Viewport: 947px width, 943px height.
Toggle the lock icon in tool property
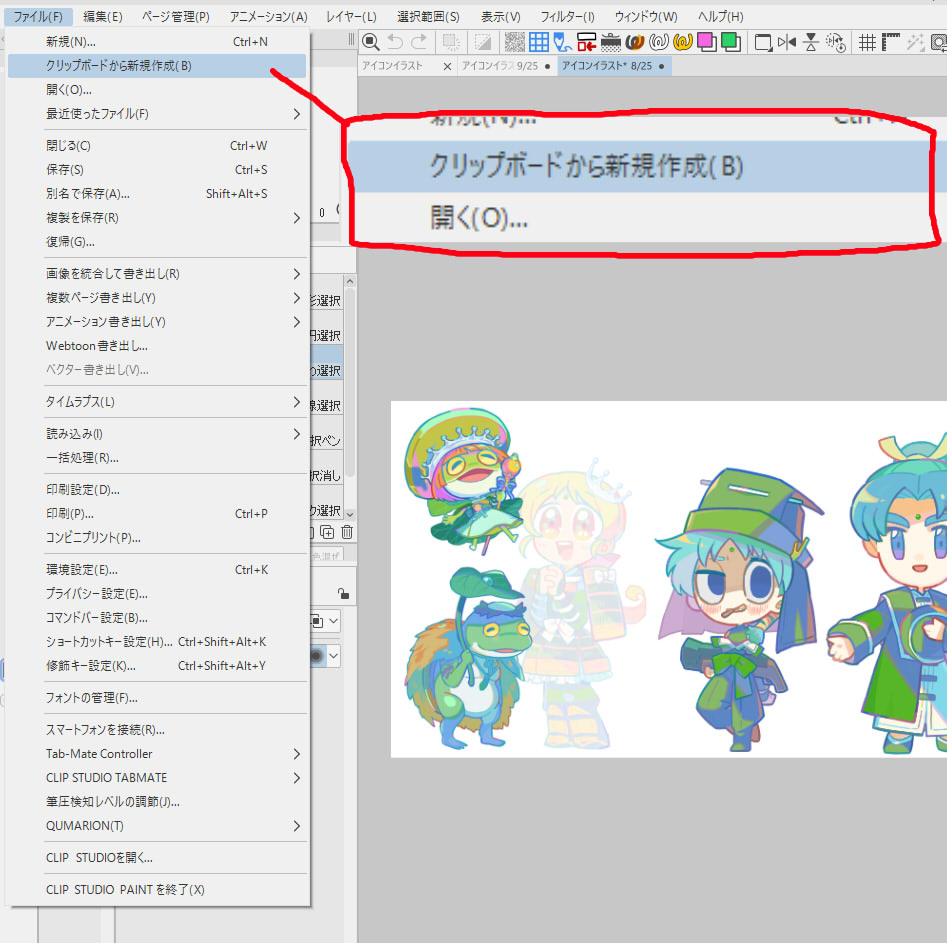343,593
